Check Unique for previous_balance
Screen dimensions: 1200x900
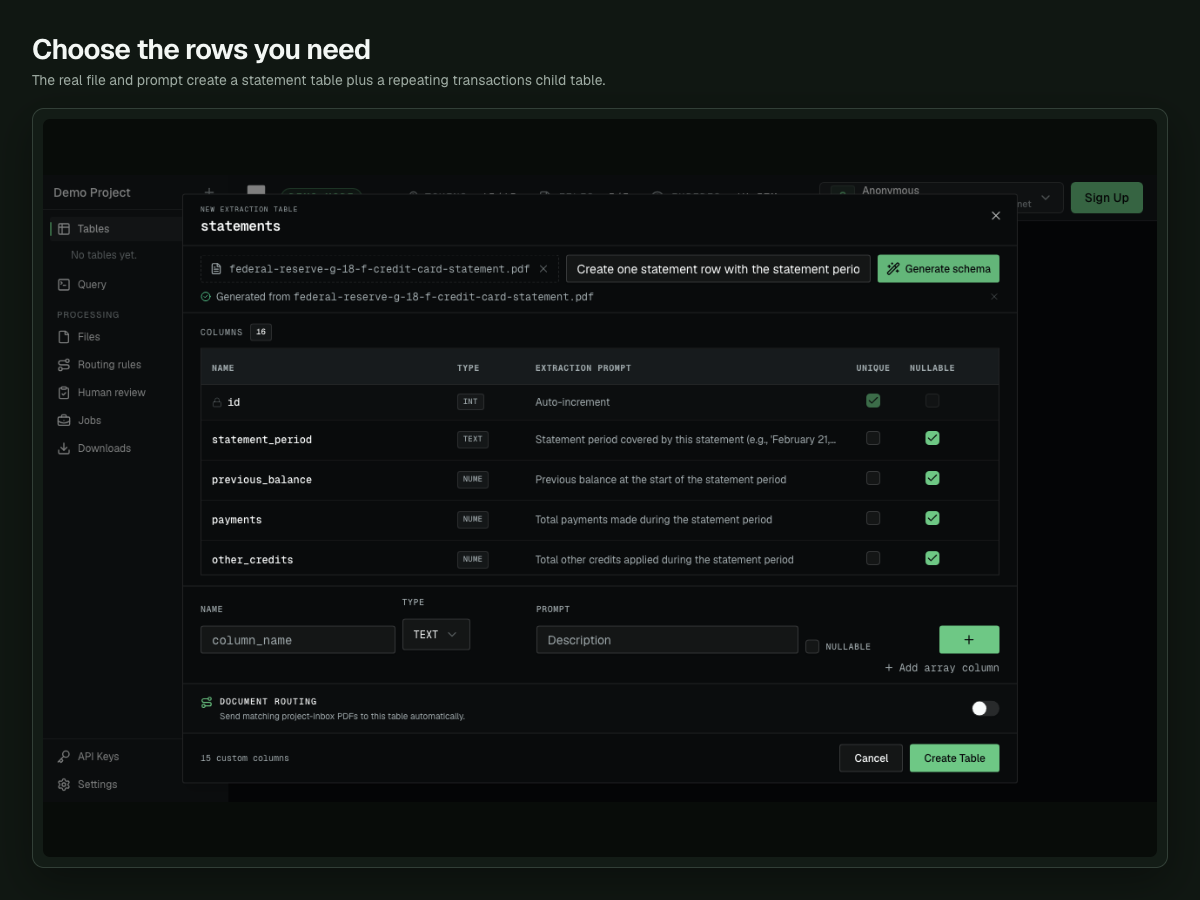click(873, 478)
